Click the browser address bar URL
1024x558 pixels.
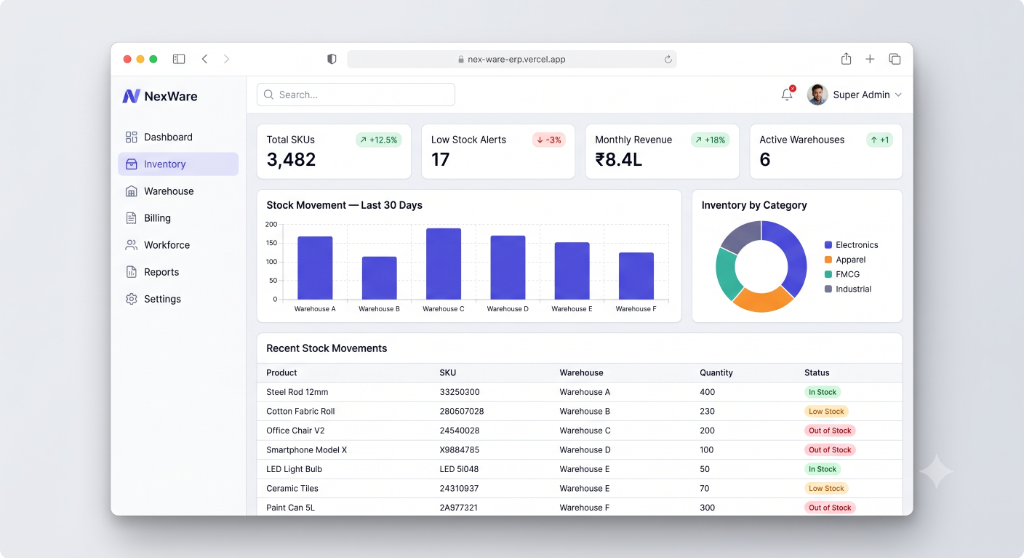click(x=512, y=59)
